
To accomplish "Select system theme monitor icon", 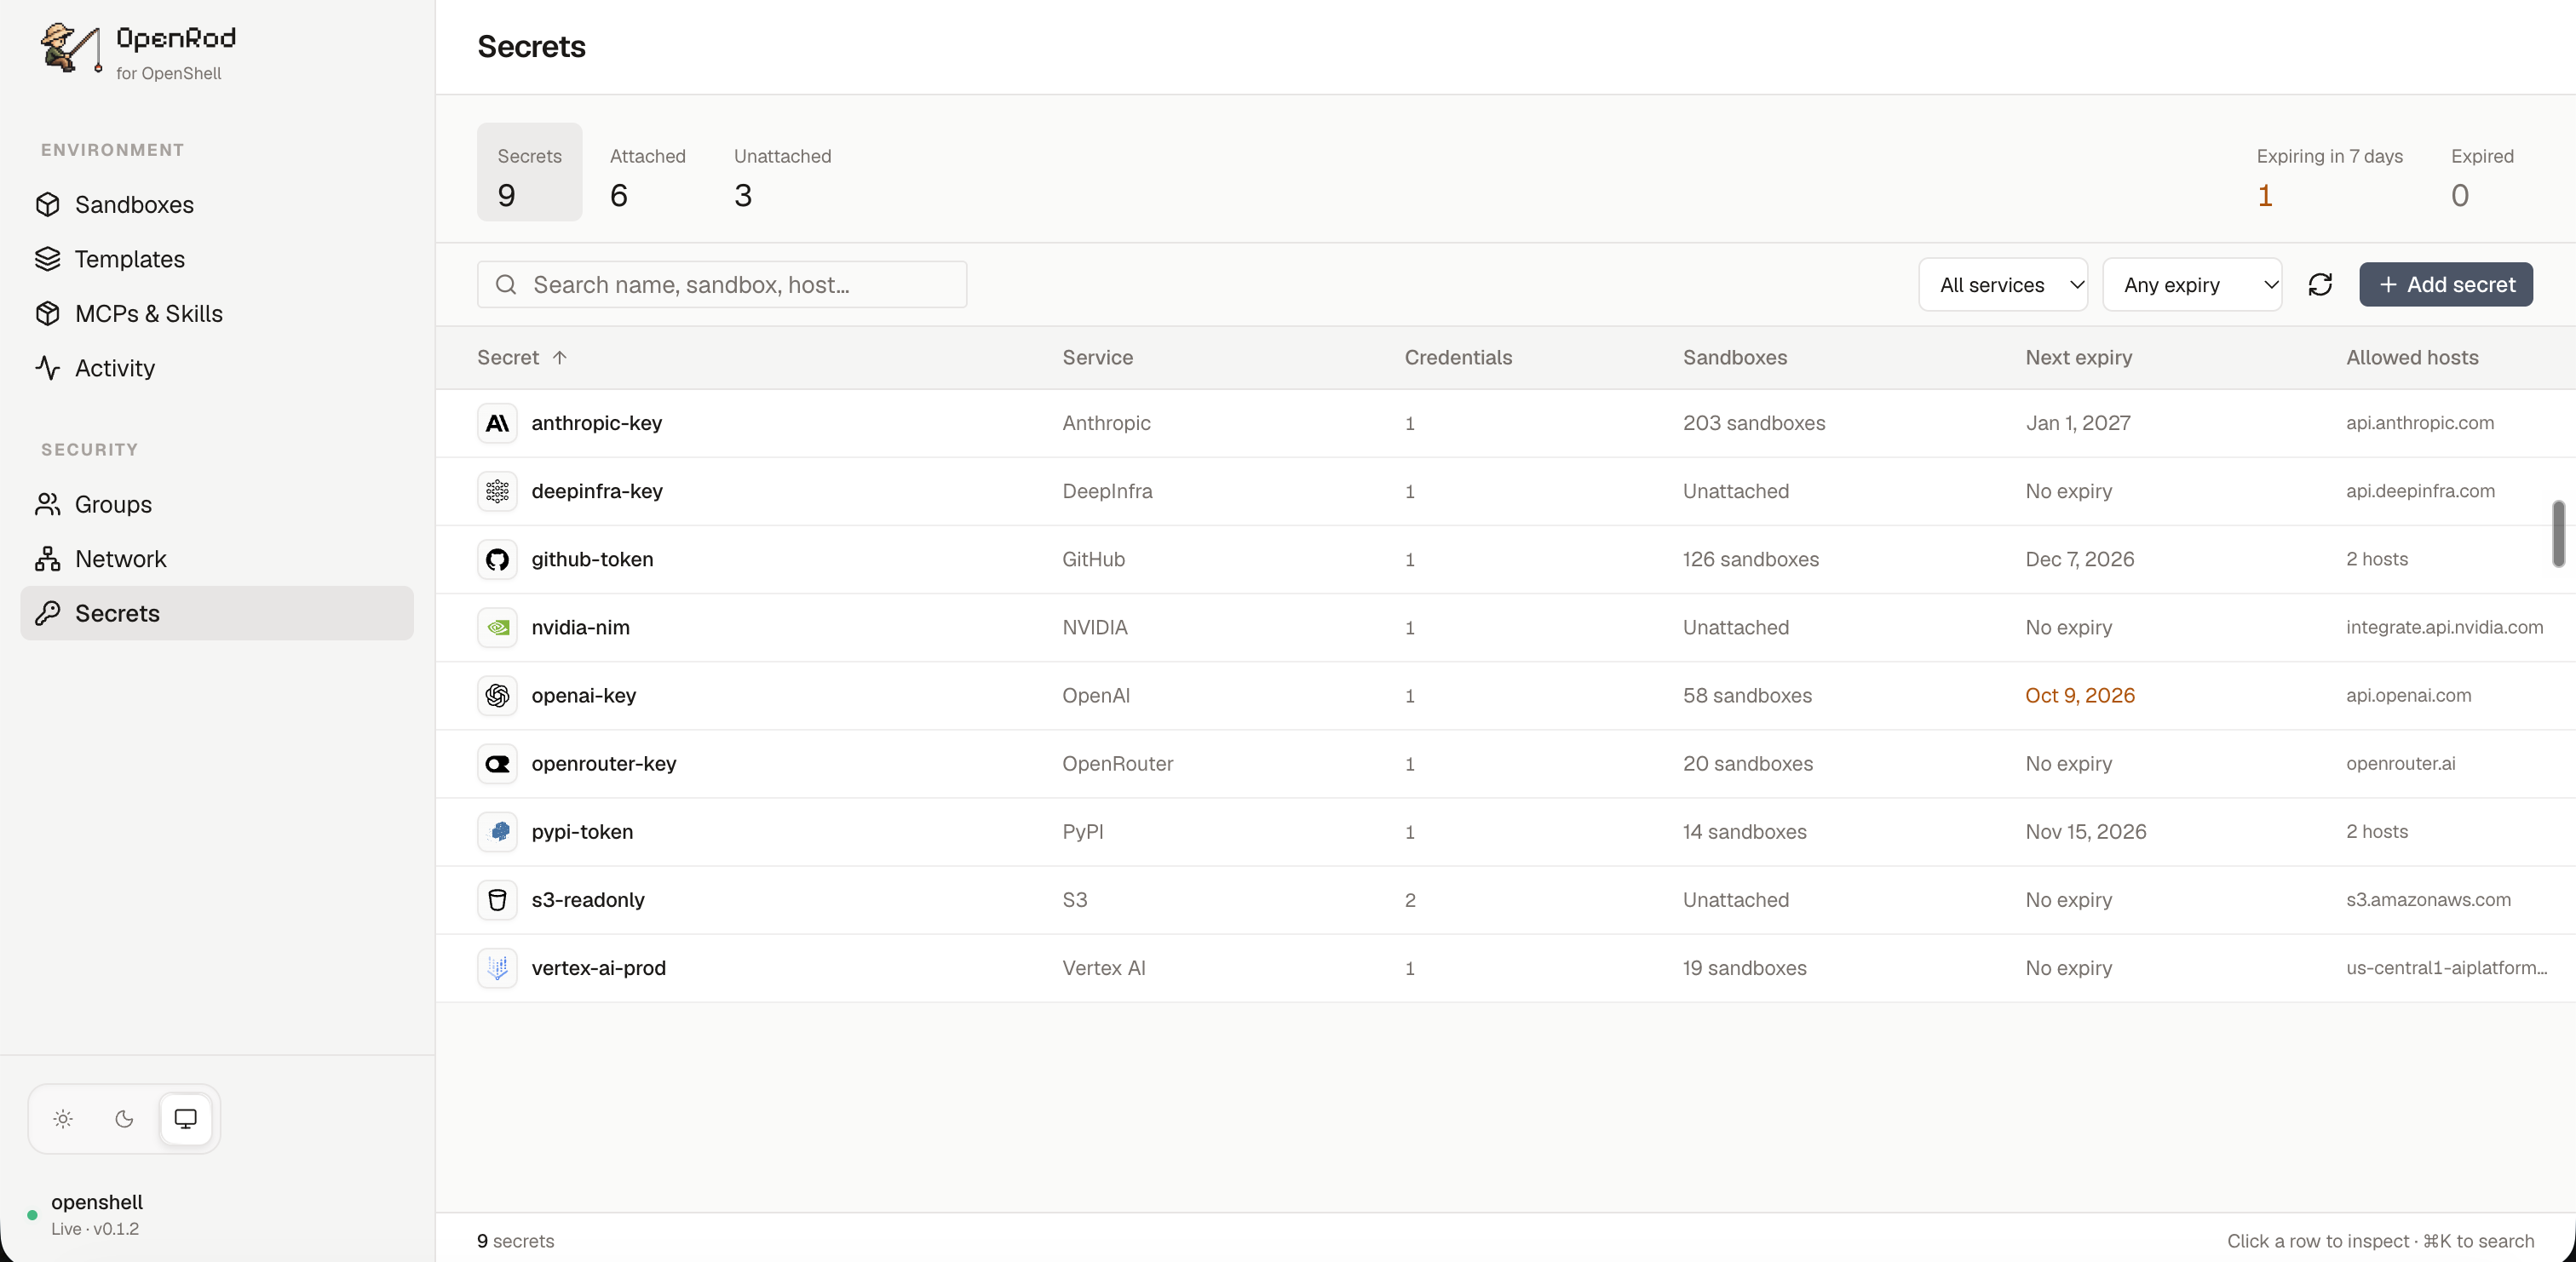I will pyautogui.click(x=185, y=1118).
